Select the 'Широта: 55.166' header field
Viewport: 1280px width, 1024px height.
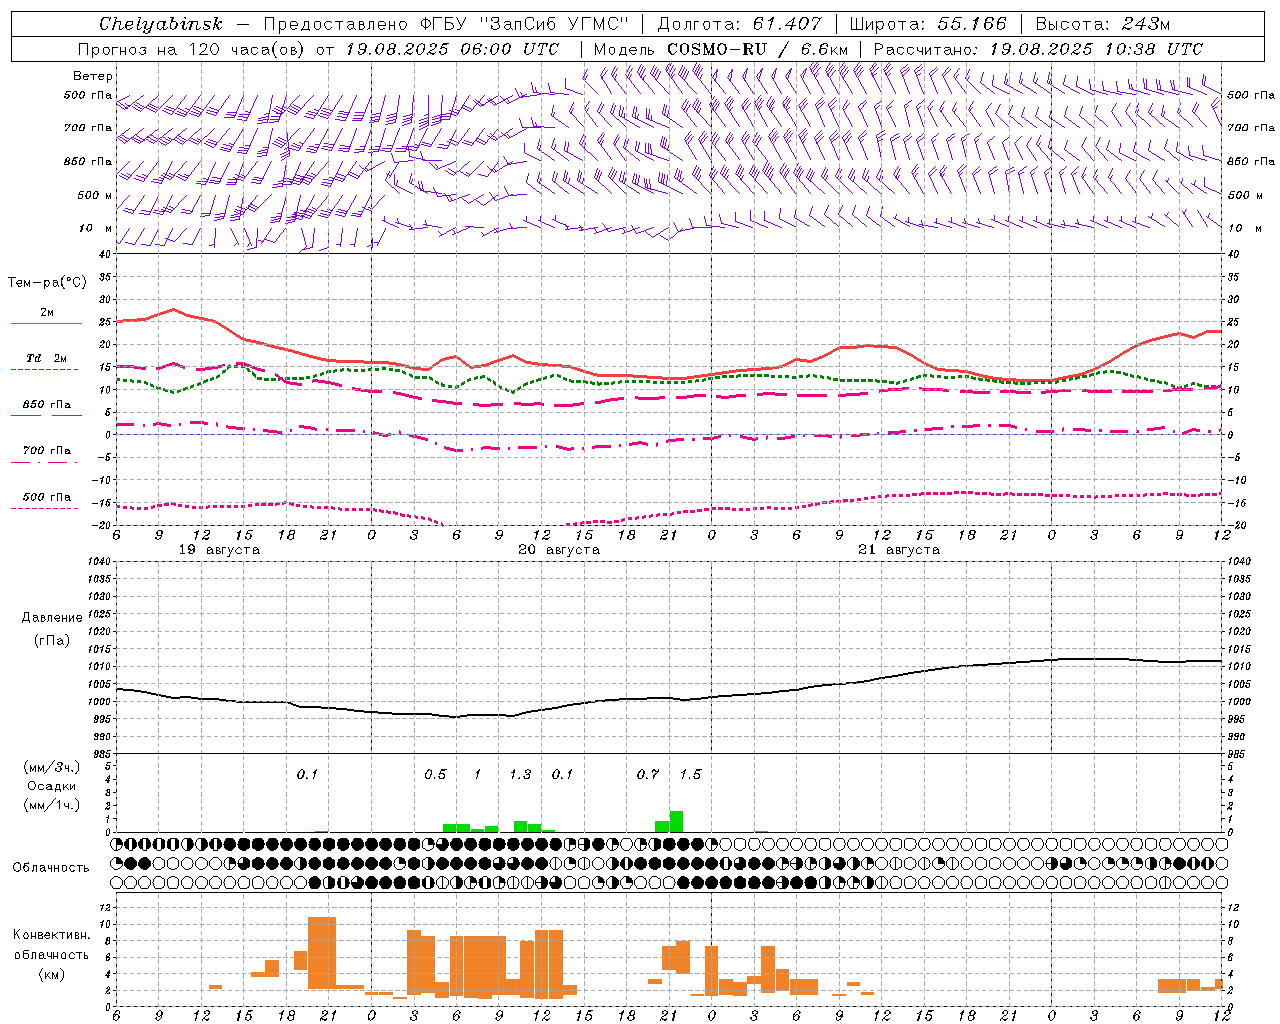click(928, 24)
